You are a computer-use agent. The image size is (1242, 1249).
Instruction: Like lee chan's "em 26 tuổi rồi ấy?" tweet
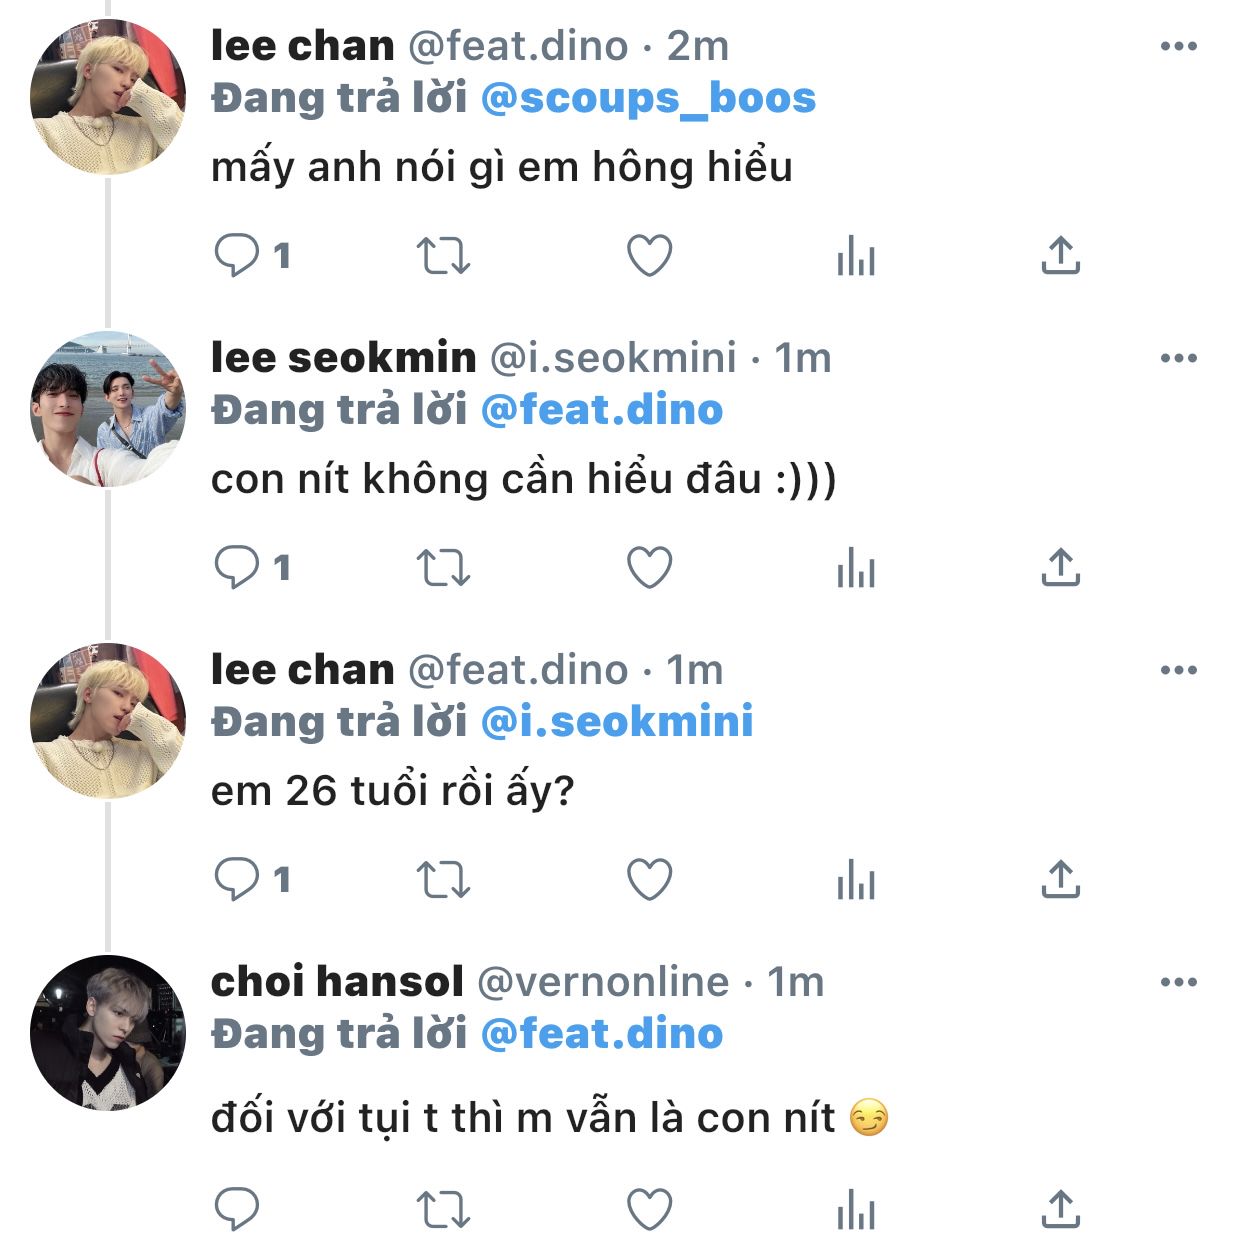pos(649,880)
